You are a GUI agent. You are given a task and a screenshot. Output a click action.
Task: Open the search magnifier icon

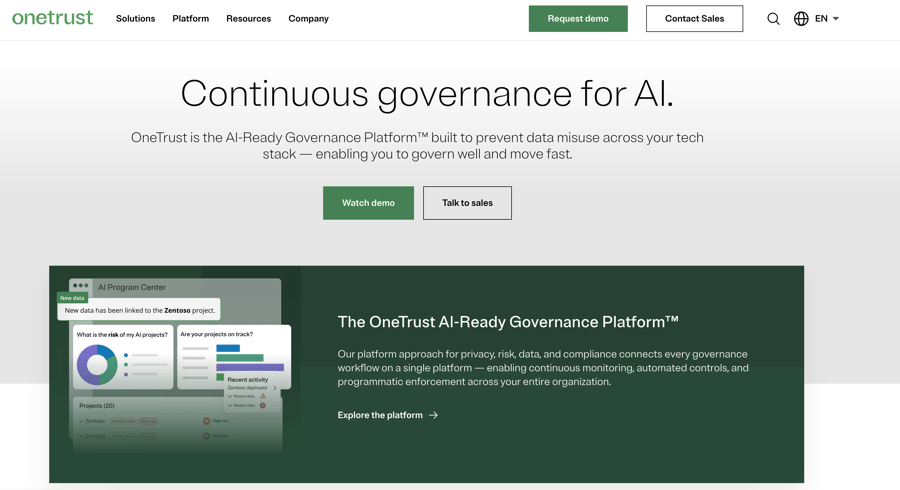coord(773,19)
